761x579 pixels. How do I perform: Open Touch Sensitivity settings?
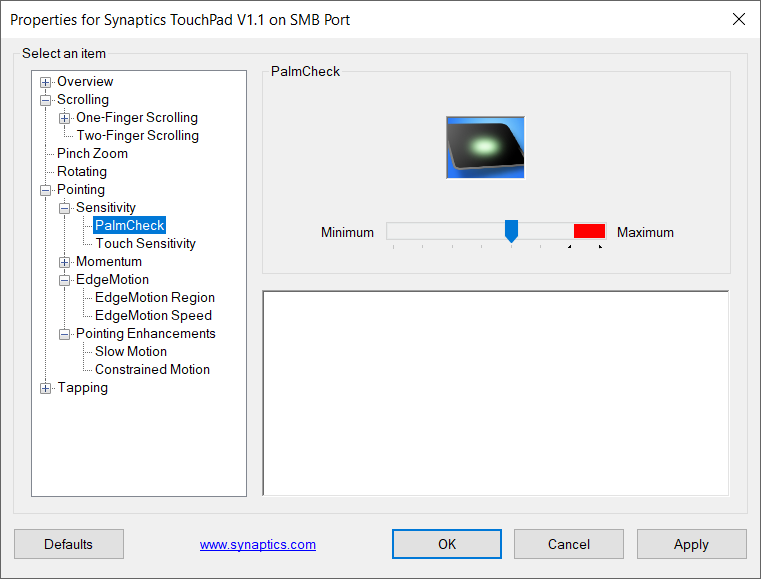click(145, 243)
